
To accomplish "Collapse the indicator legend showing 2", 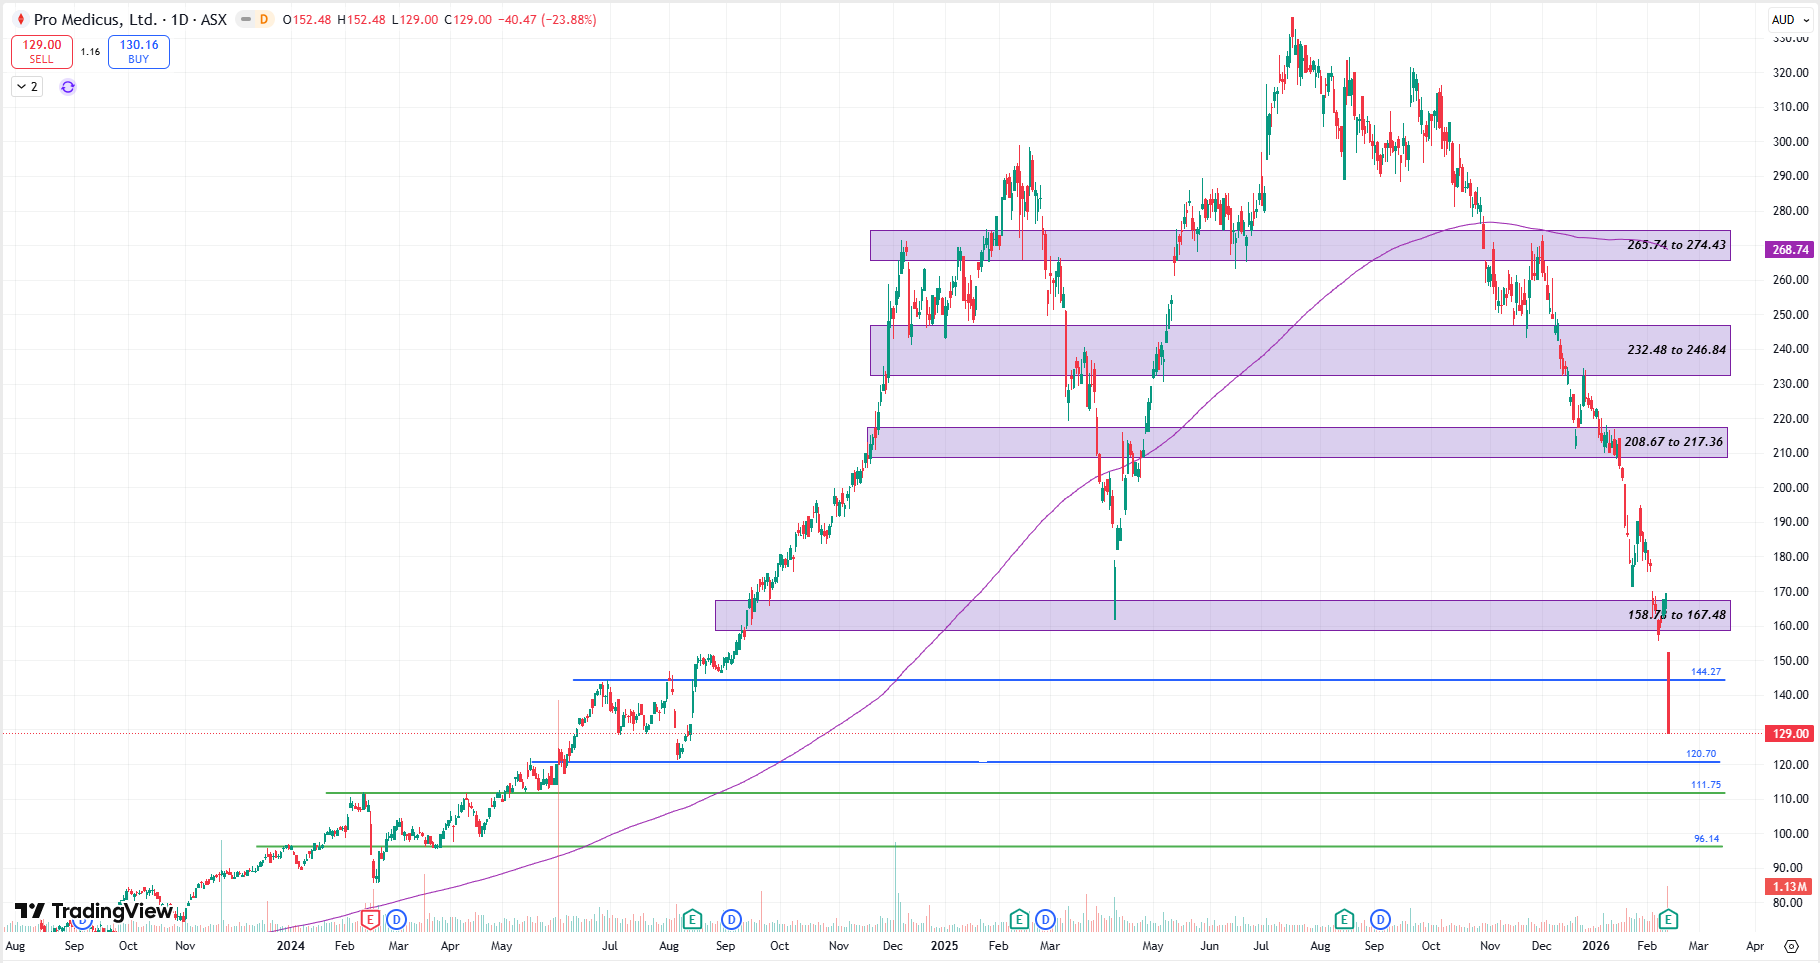I will pyautogui.click(x=27, y=87).
